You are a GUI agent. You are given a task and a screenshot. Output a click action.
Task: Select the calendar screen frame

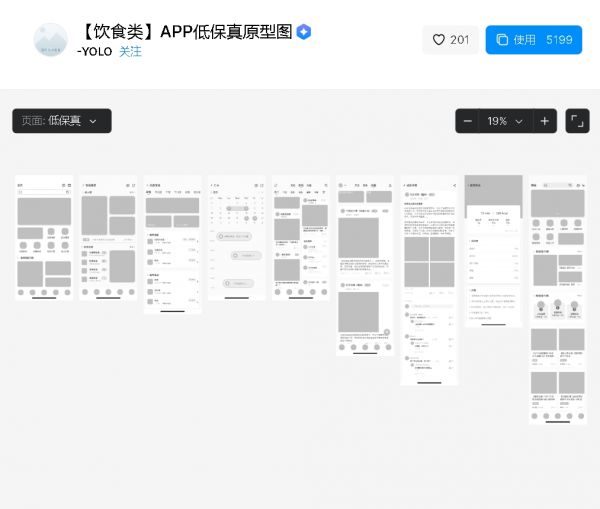pyautogui.click(x=236, y=238)
